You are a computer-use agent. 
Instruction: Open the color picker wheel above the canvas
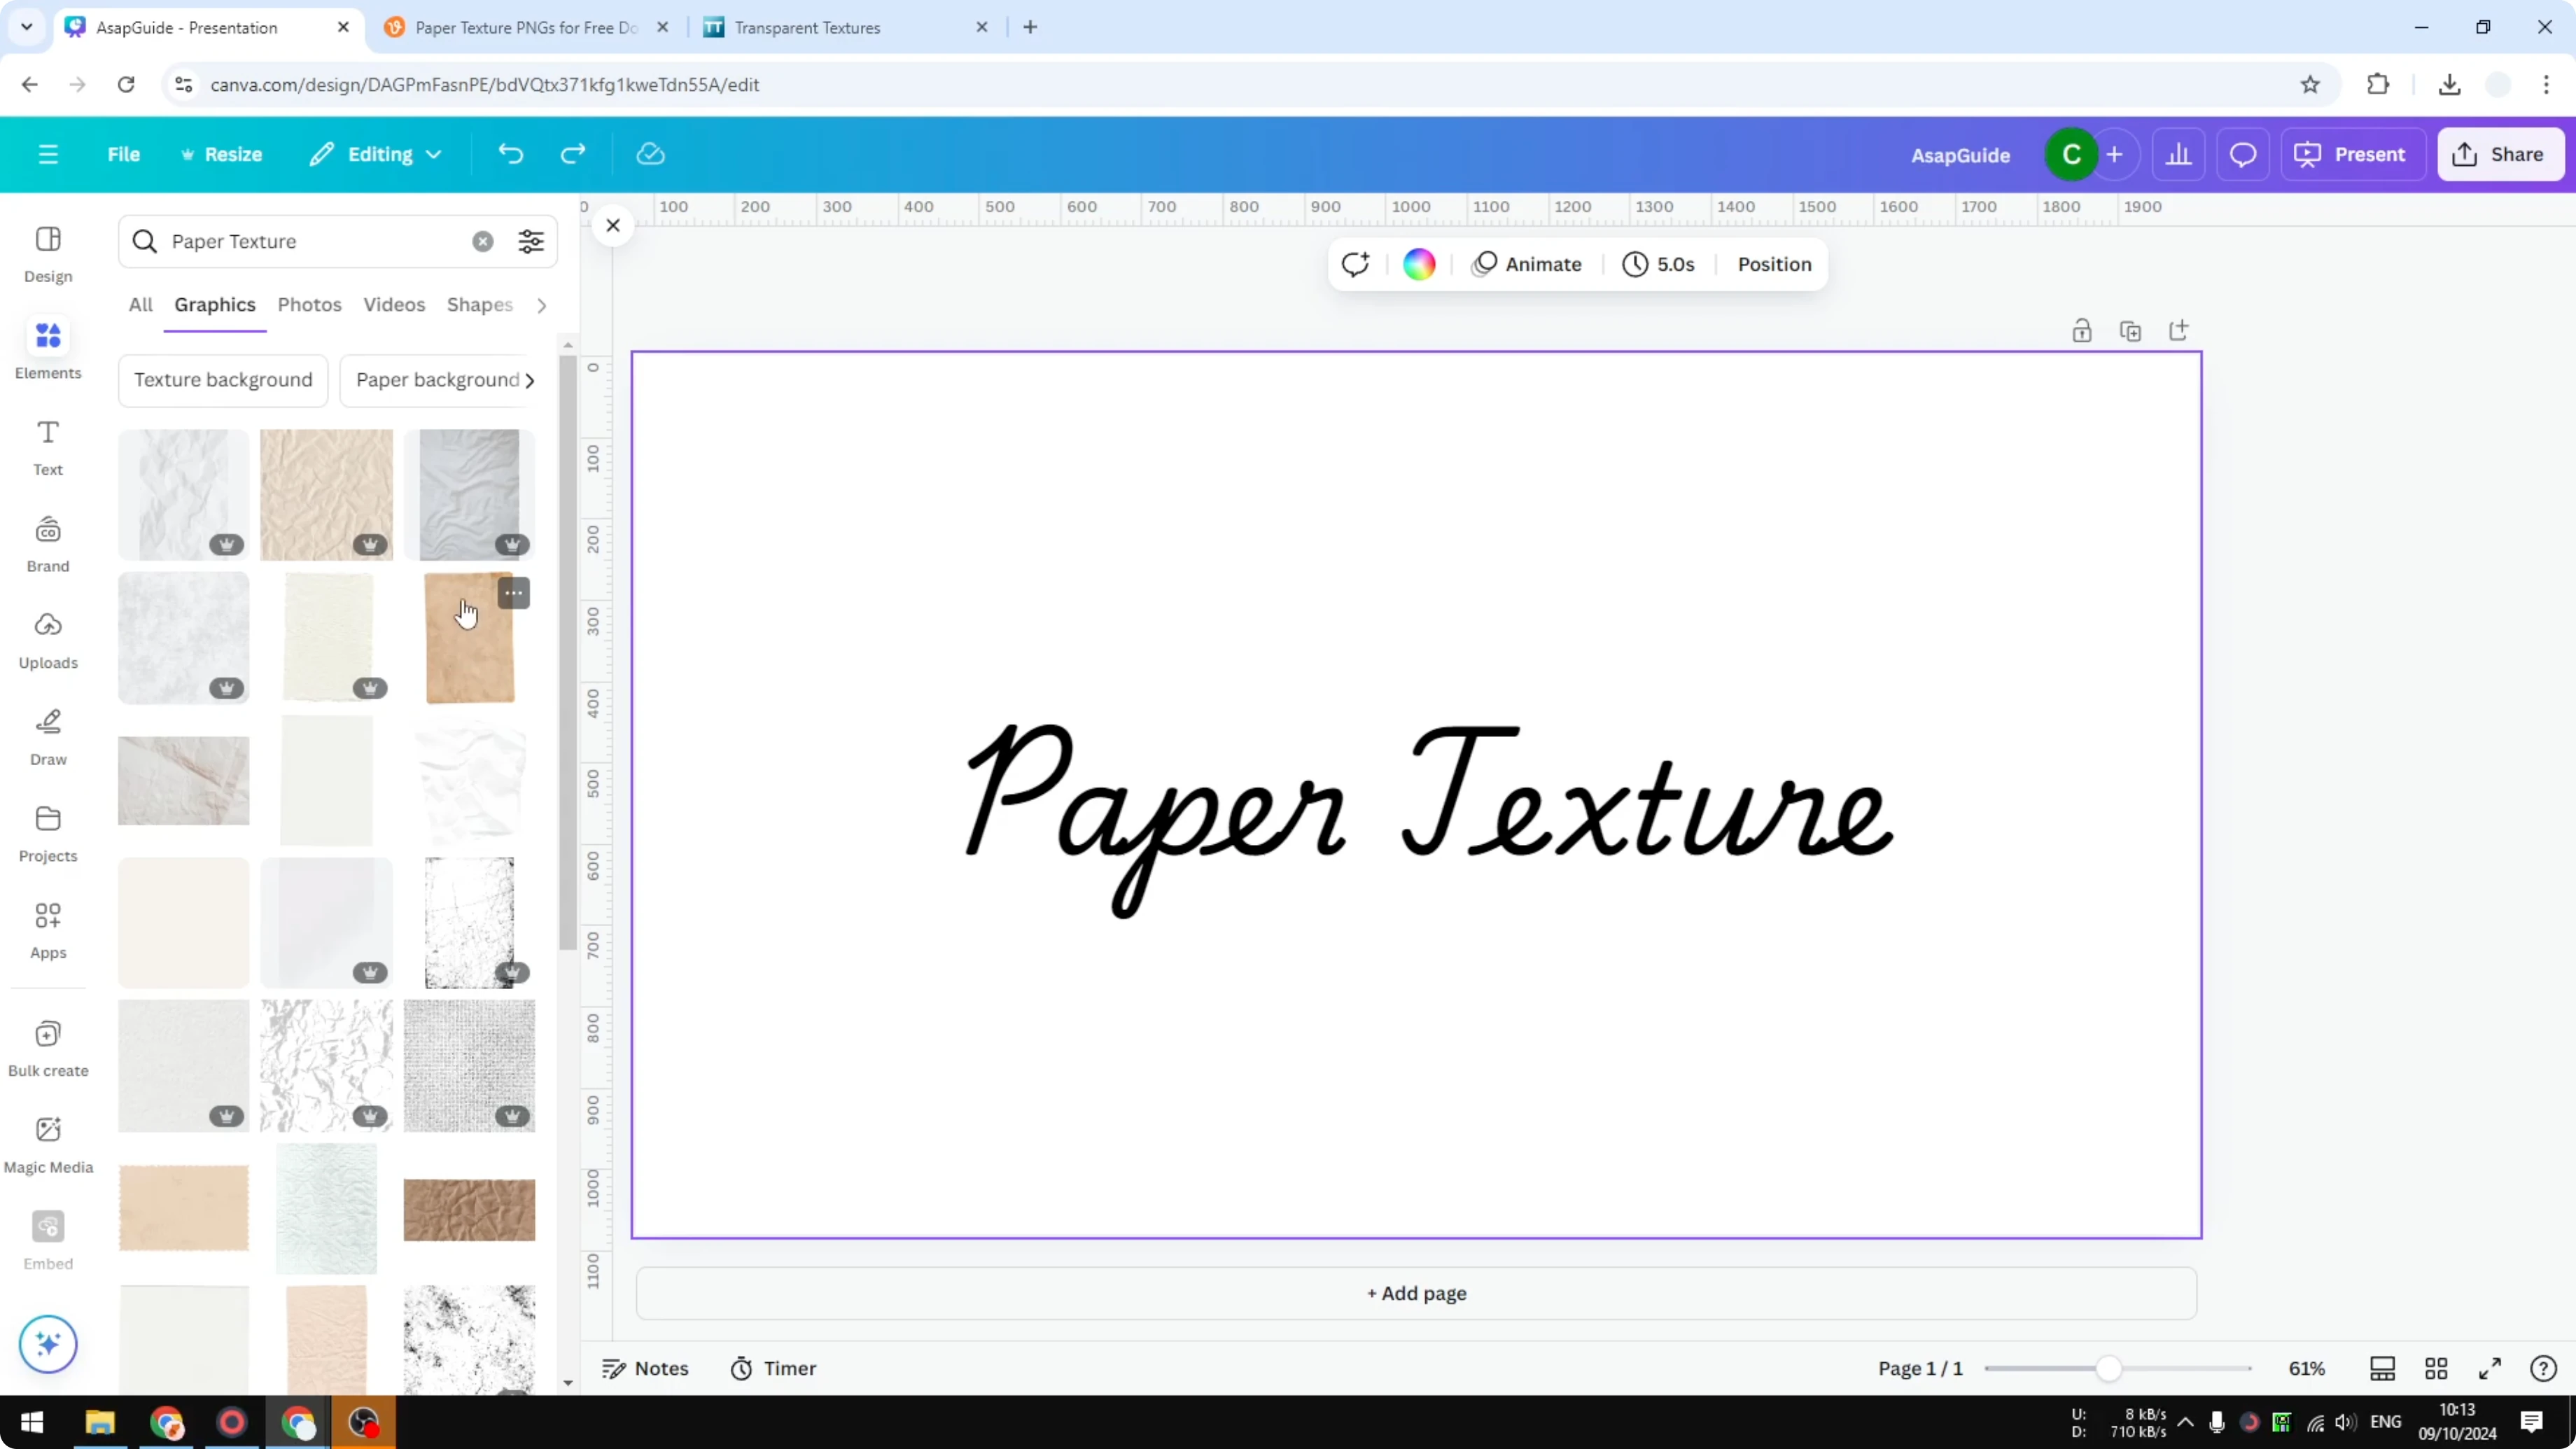[x=1419, y=263]
